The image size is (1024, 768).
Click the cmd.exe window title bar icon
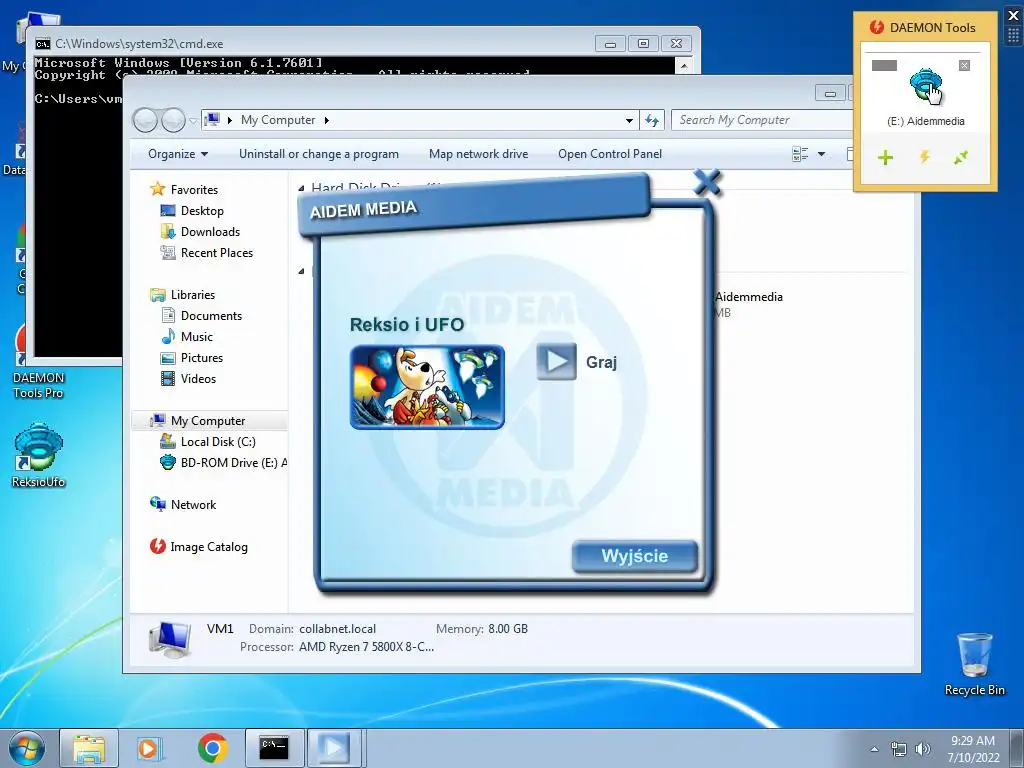(43, 44)
